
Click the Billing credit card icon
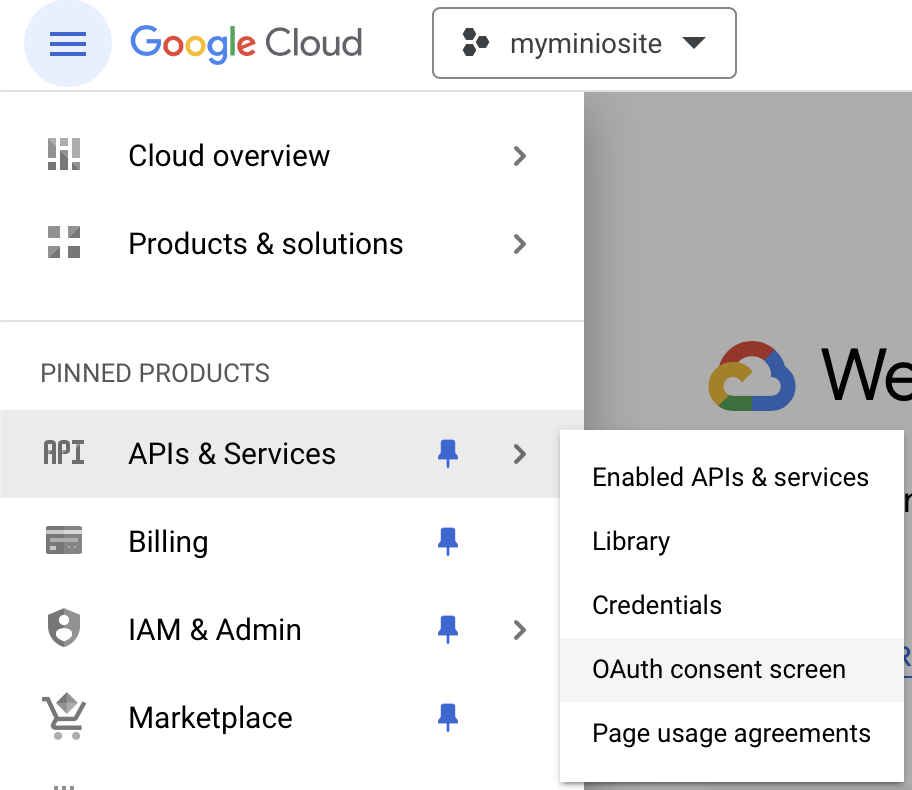point(64,541)
